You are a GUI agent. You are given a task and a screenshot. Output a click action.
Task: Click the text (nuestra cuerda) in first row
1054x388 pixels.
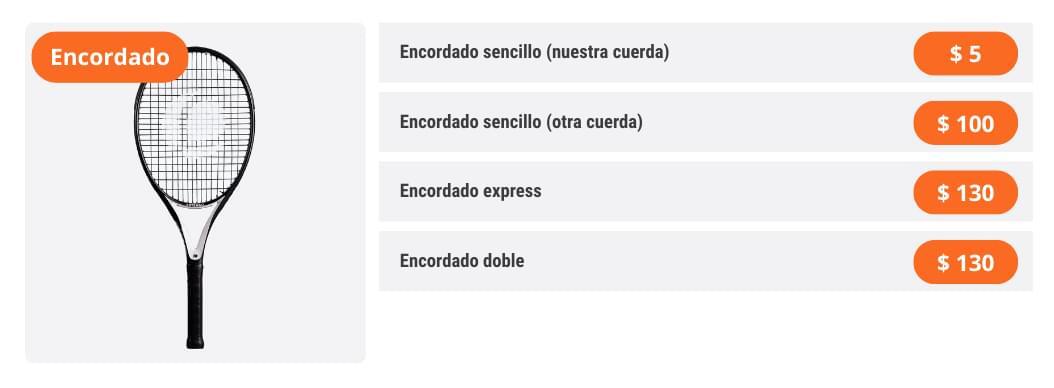coord(608,52)
